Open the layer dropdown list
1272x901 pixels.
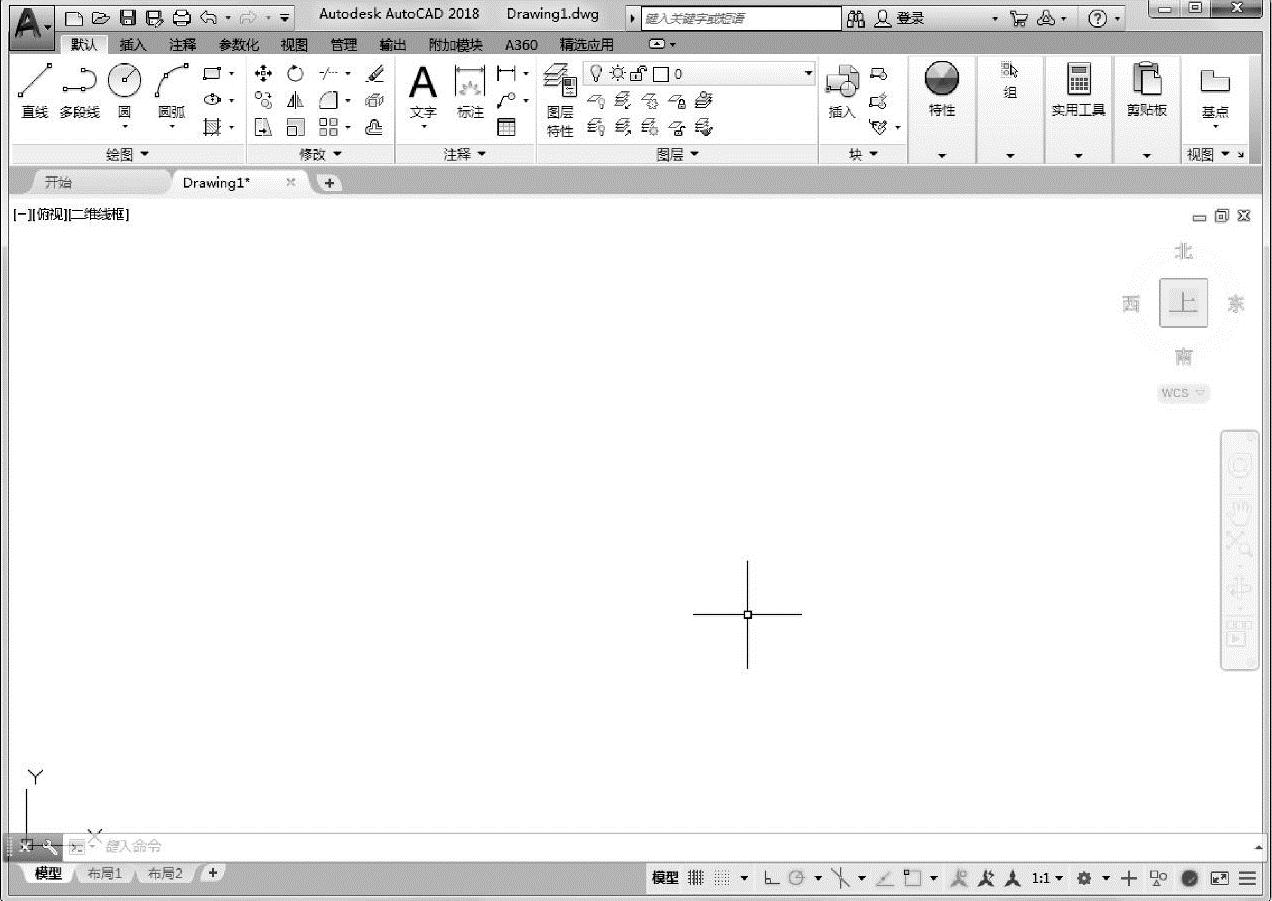(x=808, y=74)
